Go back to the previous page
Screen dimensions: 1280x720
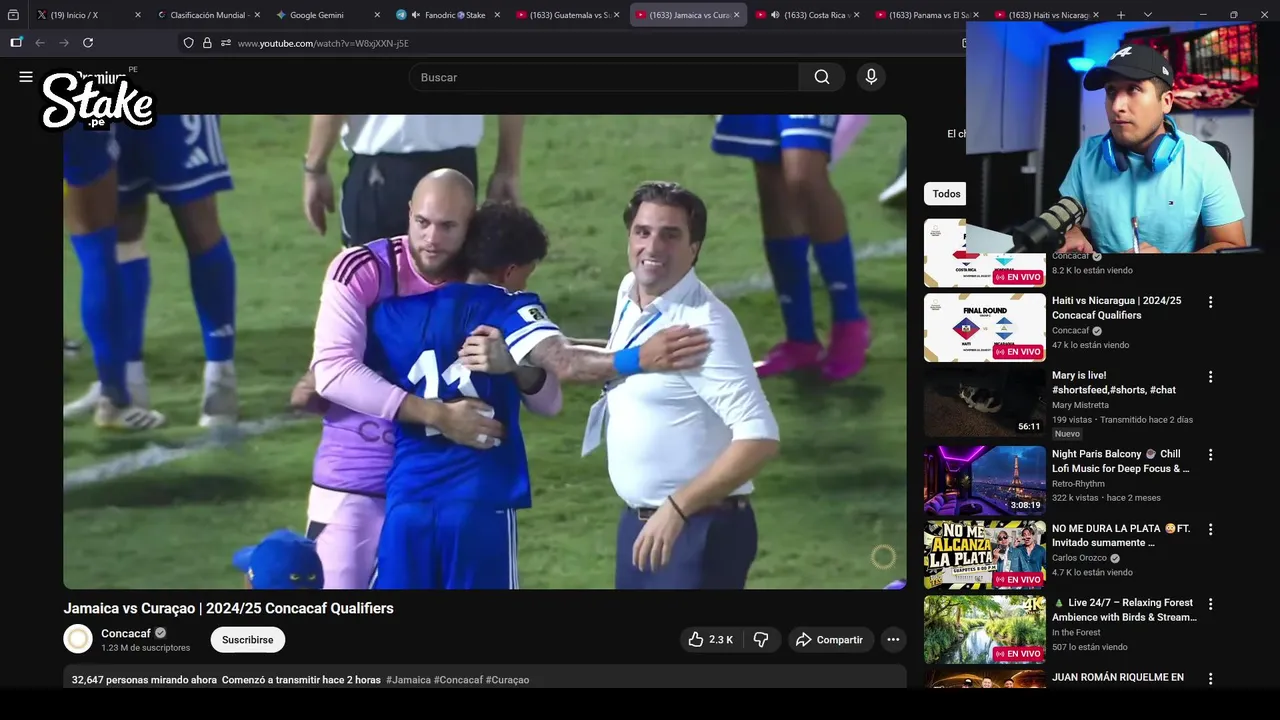[x=40, y=43]
